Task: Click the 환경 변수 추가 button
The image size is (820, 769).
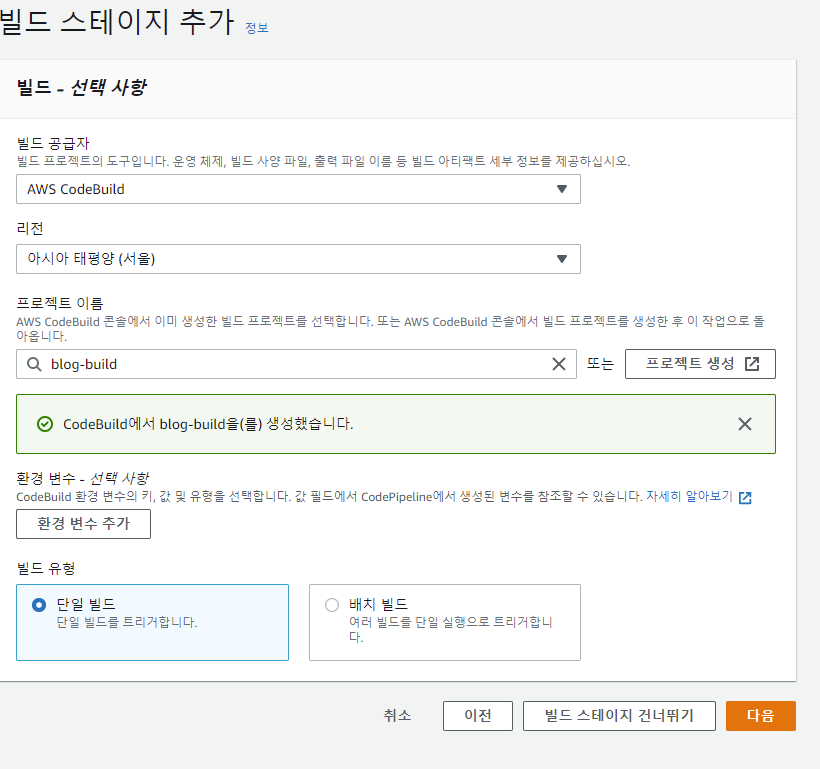Action: click(83, 524)
